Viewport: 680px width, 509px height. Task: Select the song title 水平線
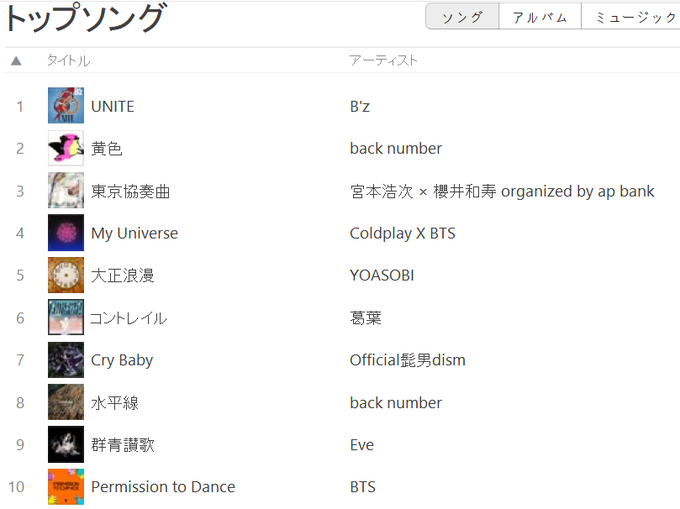pyautogui.click(x=115, y=403)
